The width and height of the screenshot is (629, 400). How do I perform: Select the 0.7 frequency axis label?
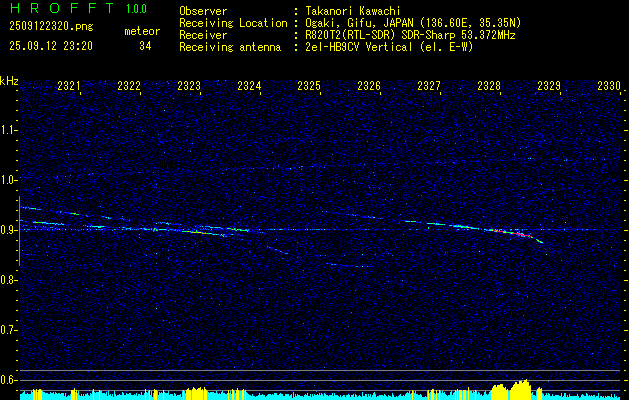[9, 330]
